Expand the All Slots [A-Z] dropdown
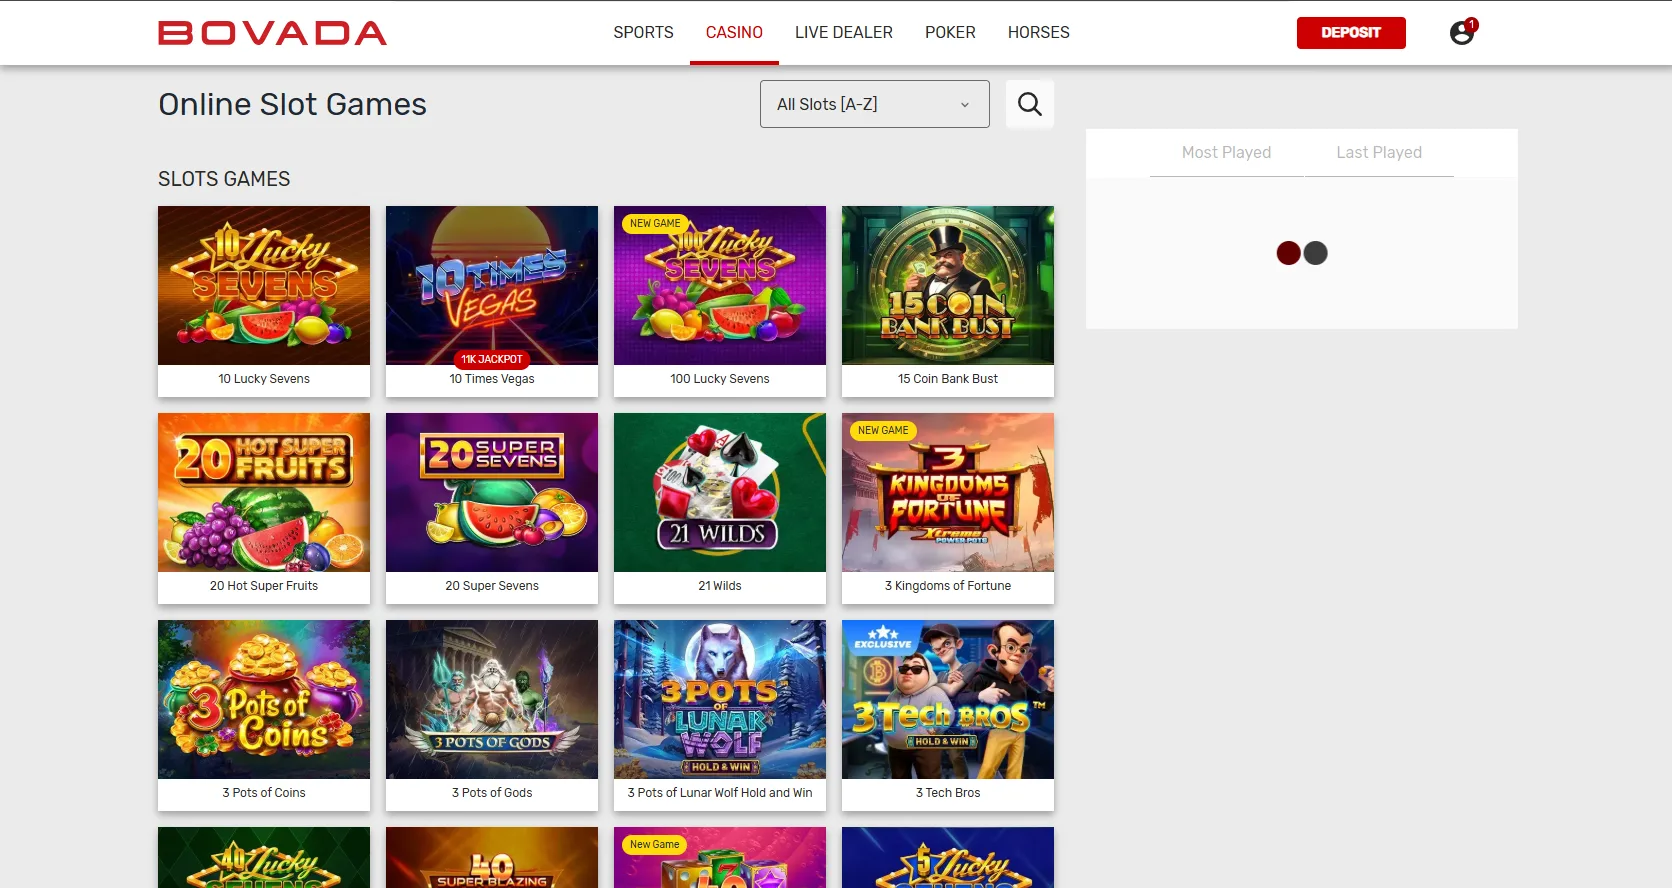 coord(875,104)
